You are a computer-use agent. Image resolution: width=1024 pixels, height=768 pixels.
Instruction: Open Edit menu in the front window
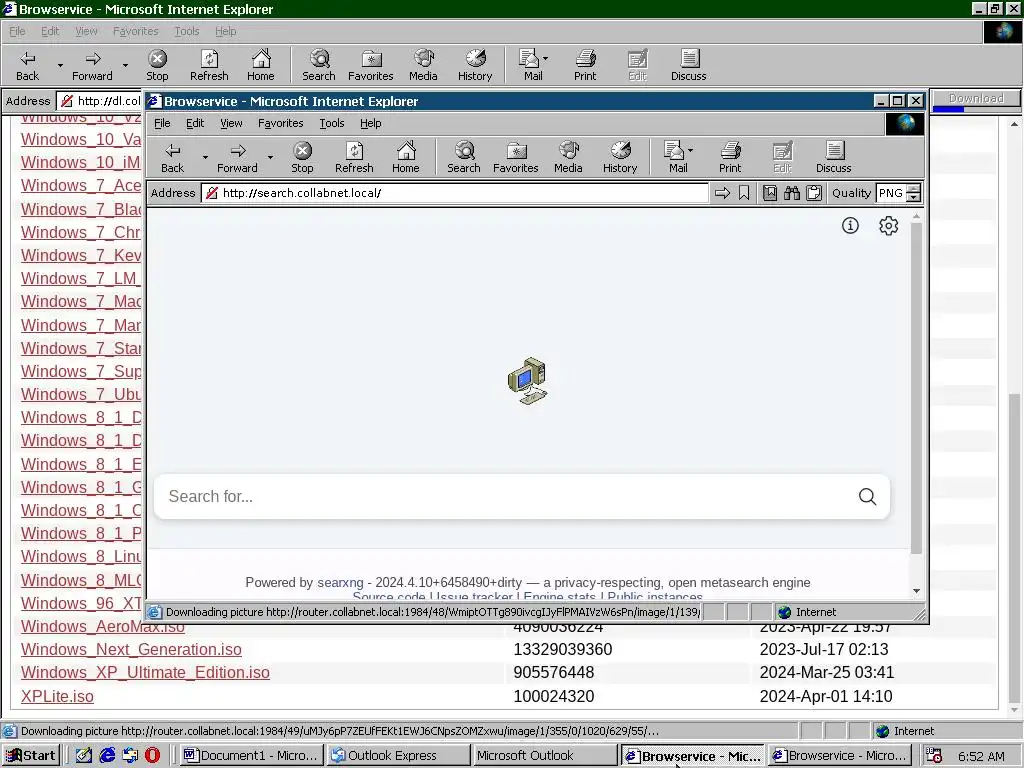point(195,123)
